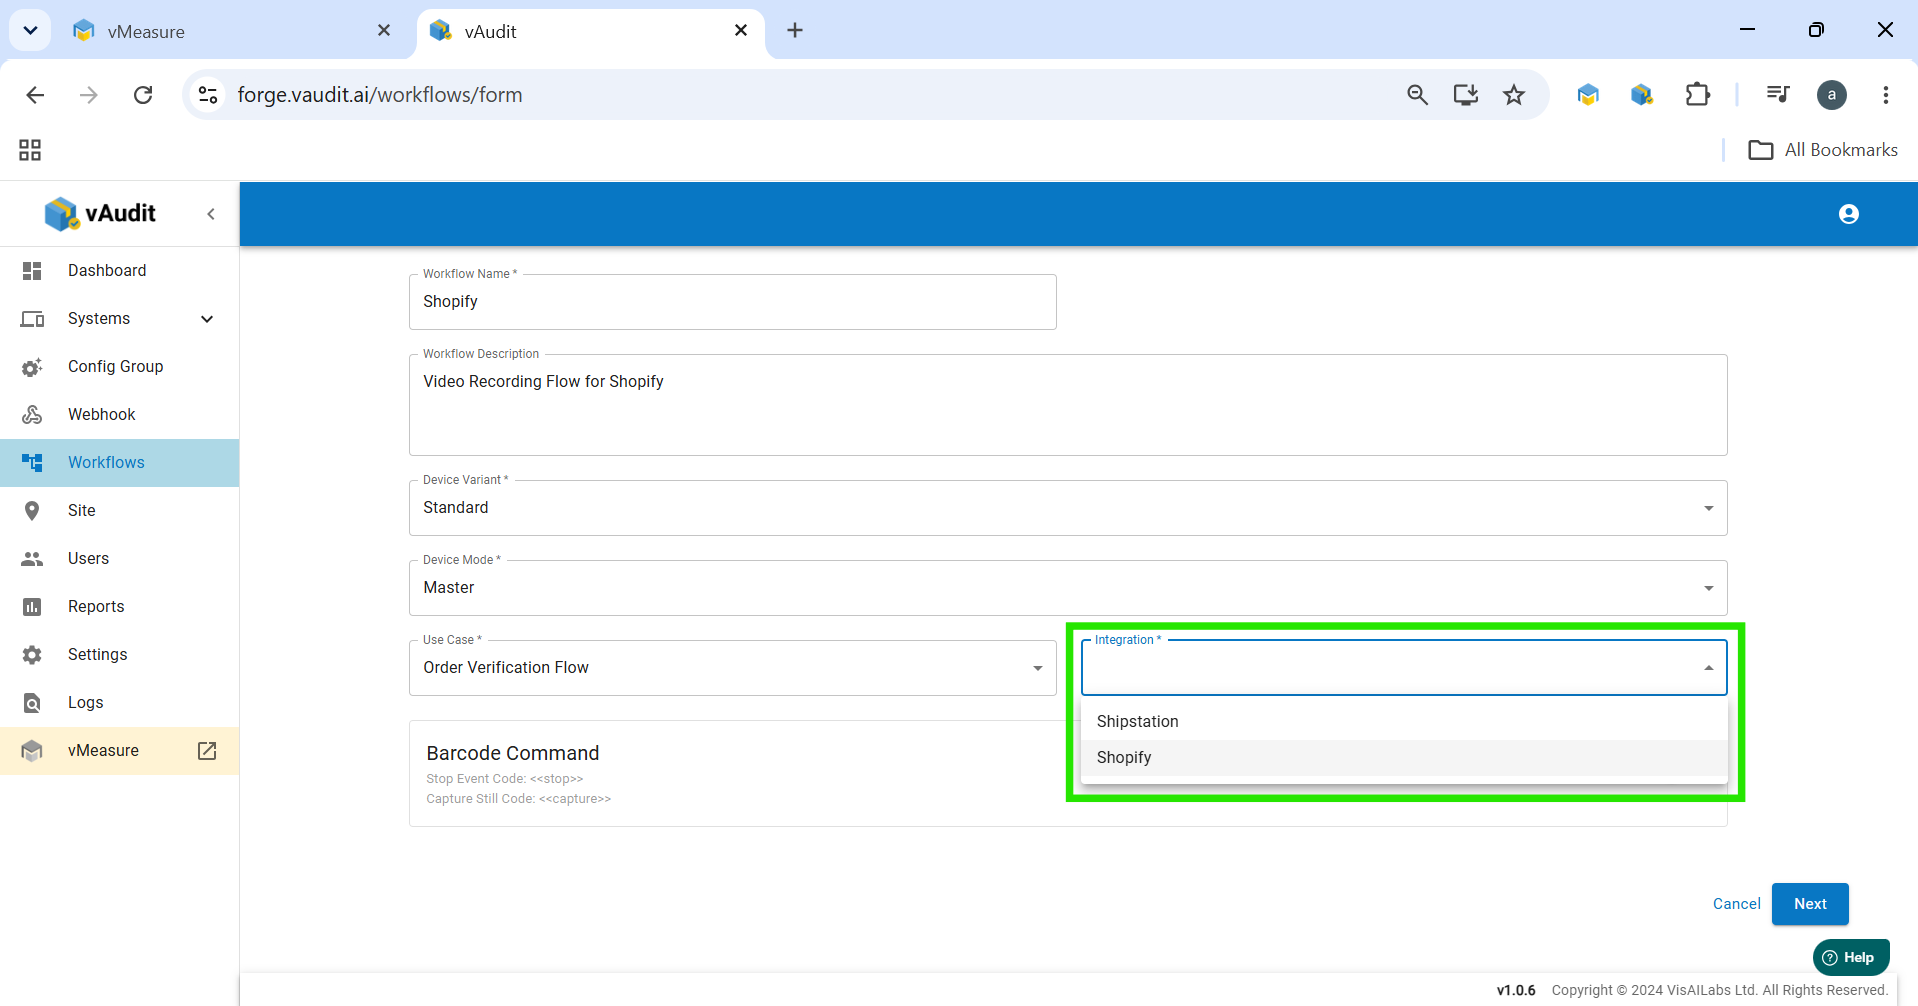Open the browser Extensions puzzle icon
Viewport: 1918px width, 1006px height.
click(1697, 95)
